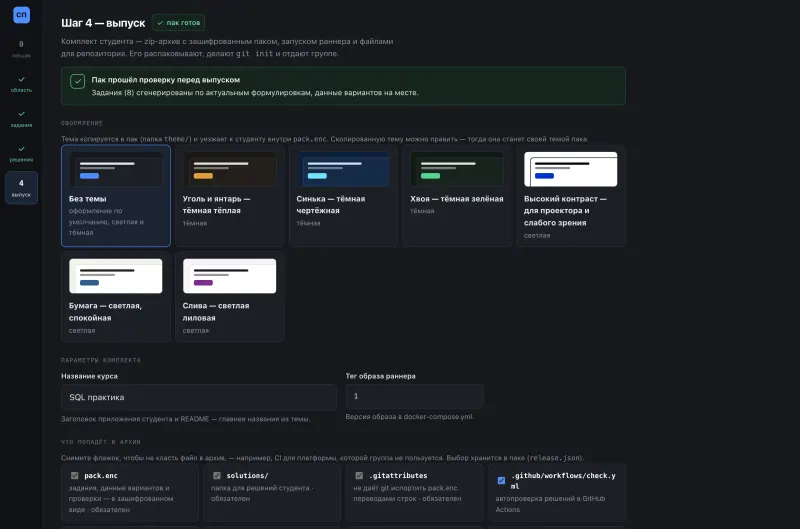
Task: Go to the «решения» step in sidebar
Action: point(21,154)
